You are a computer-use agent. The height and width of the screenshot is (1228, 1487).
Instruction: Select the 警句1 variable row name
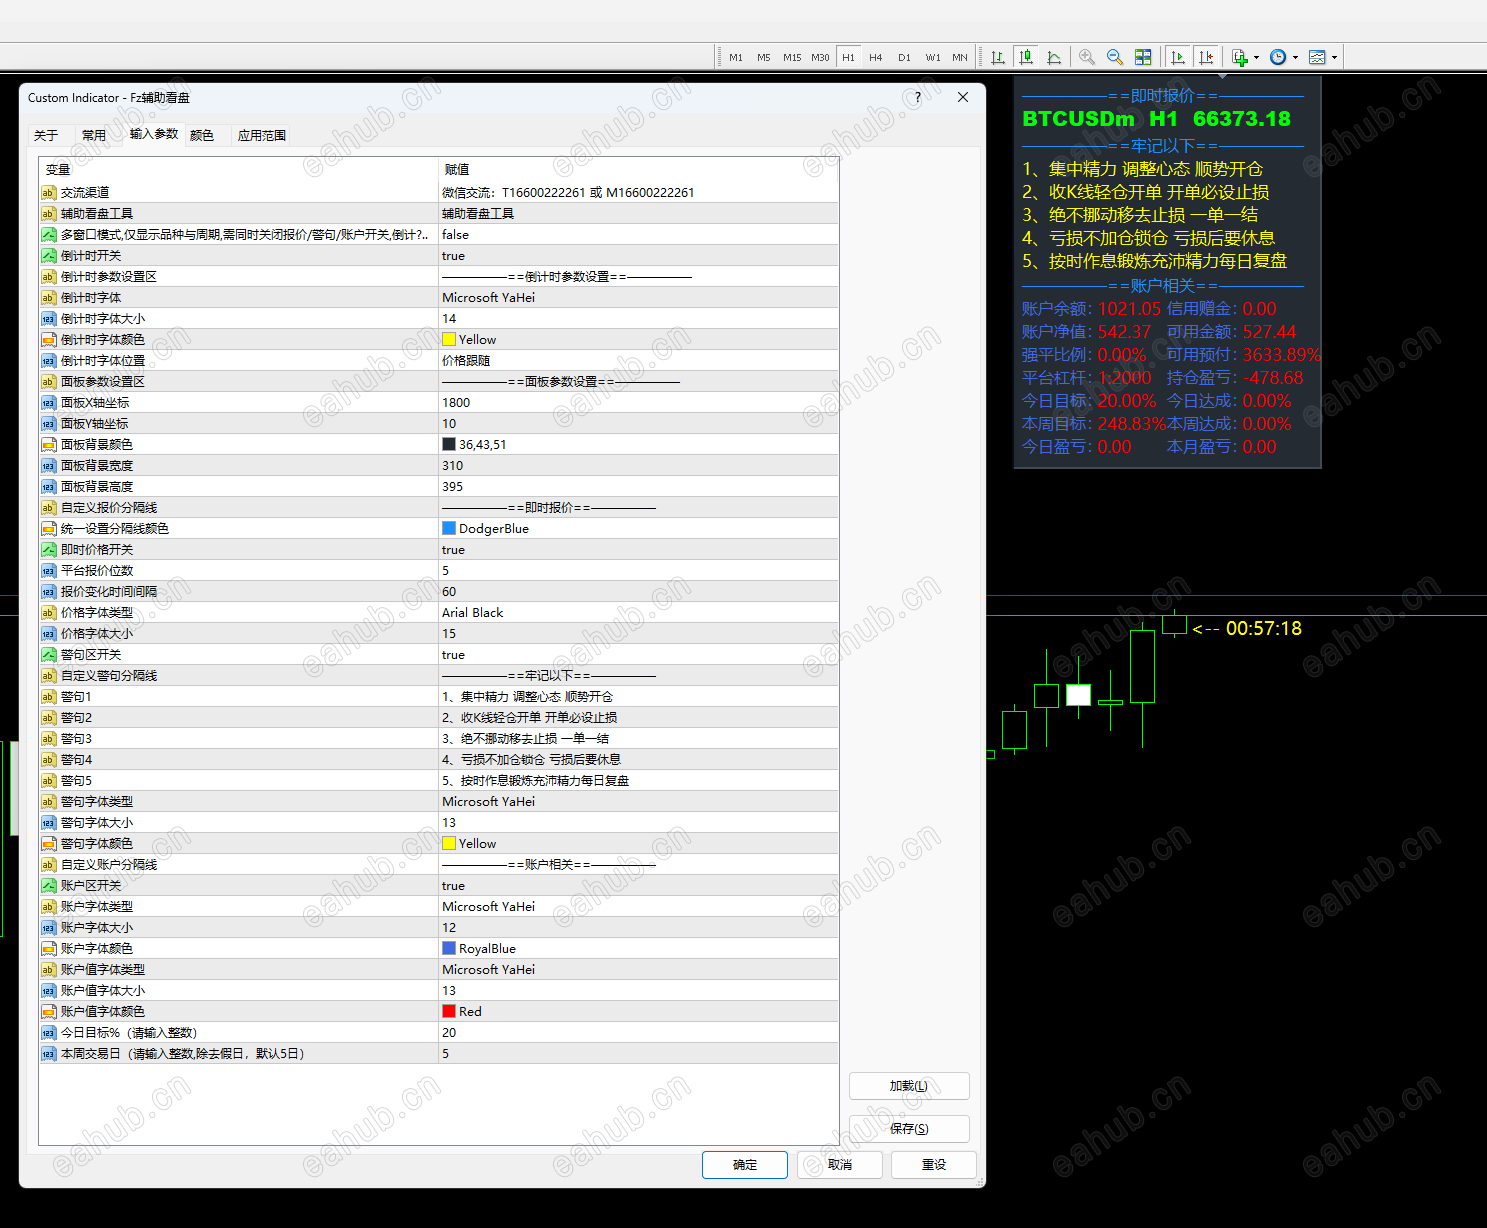[x=76, y=697]
